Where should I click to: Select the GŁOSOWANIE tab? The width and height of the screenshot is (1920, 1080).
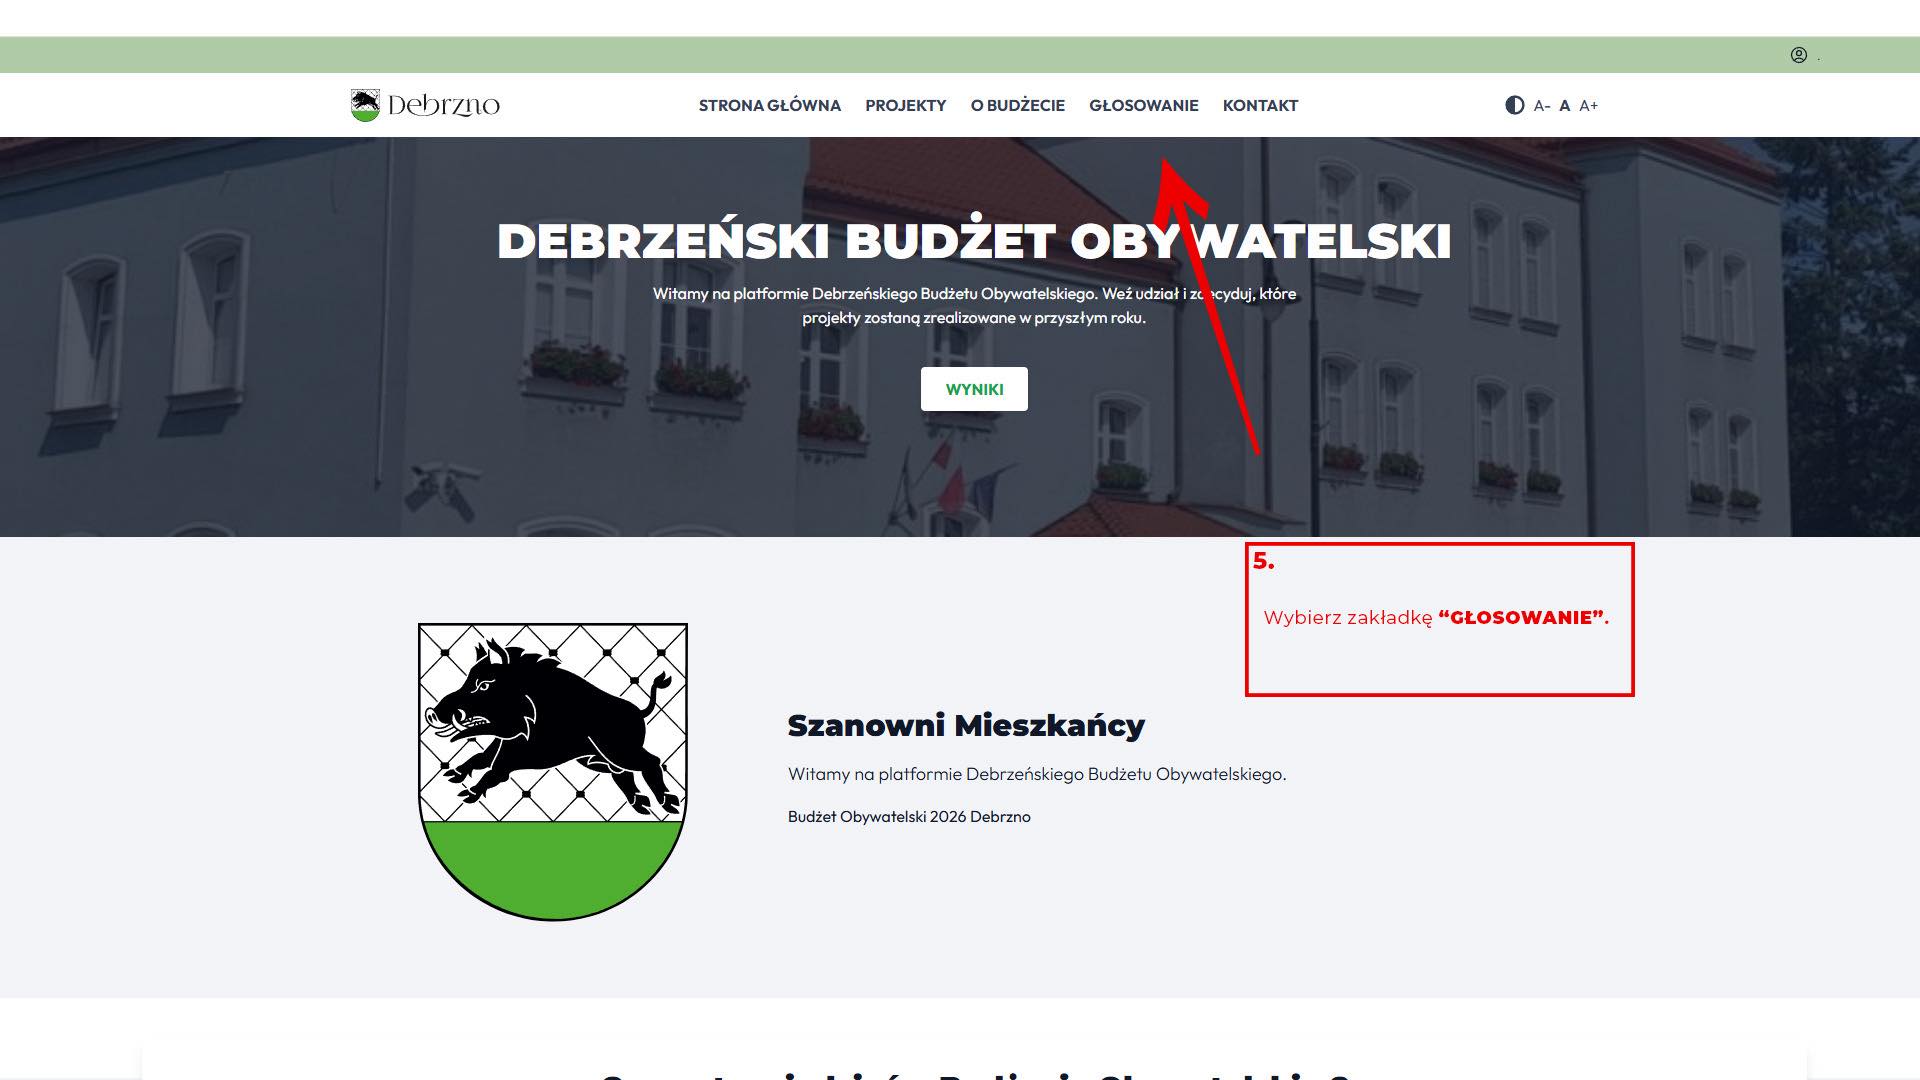[1143, 106]
